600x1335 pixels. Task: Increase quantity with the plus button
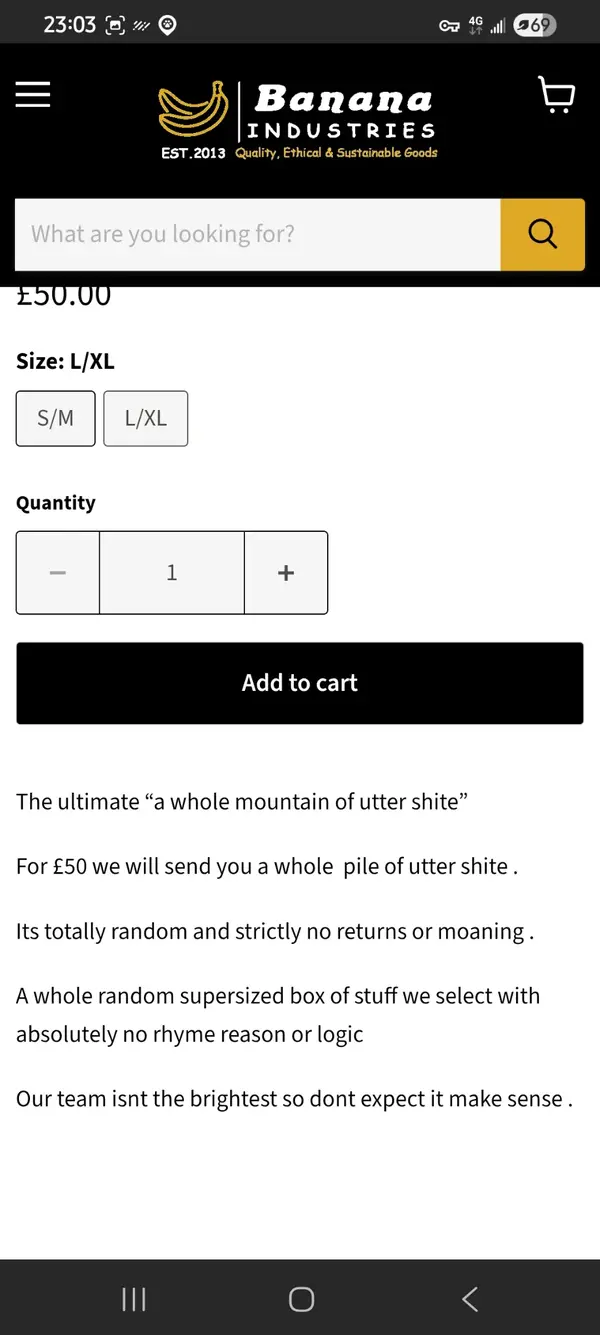[x=286, y=572]
